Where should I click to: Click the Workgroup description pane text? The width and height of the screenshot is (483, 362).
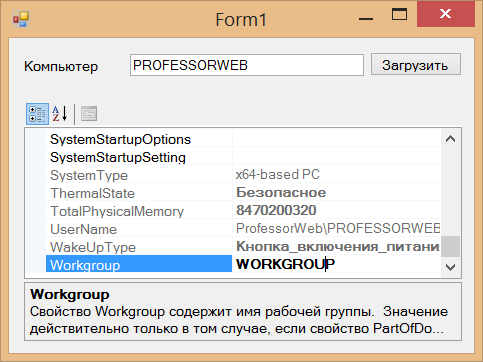coord(239,320)
